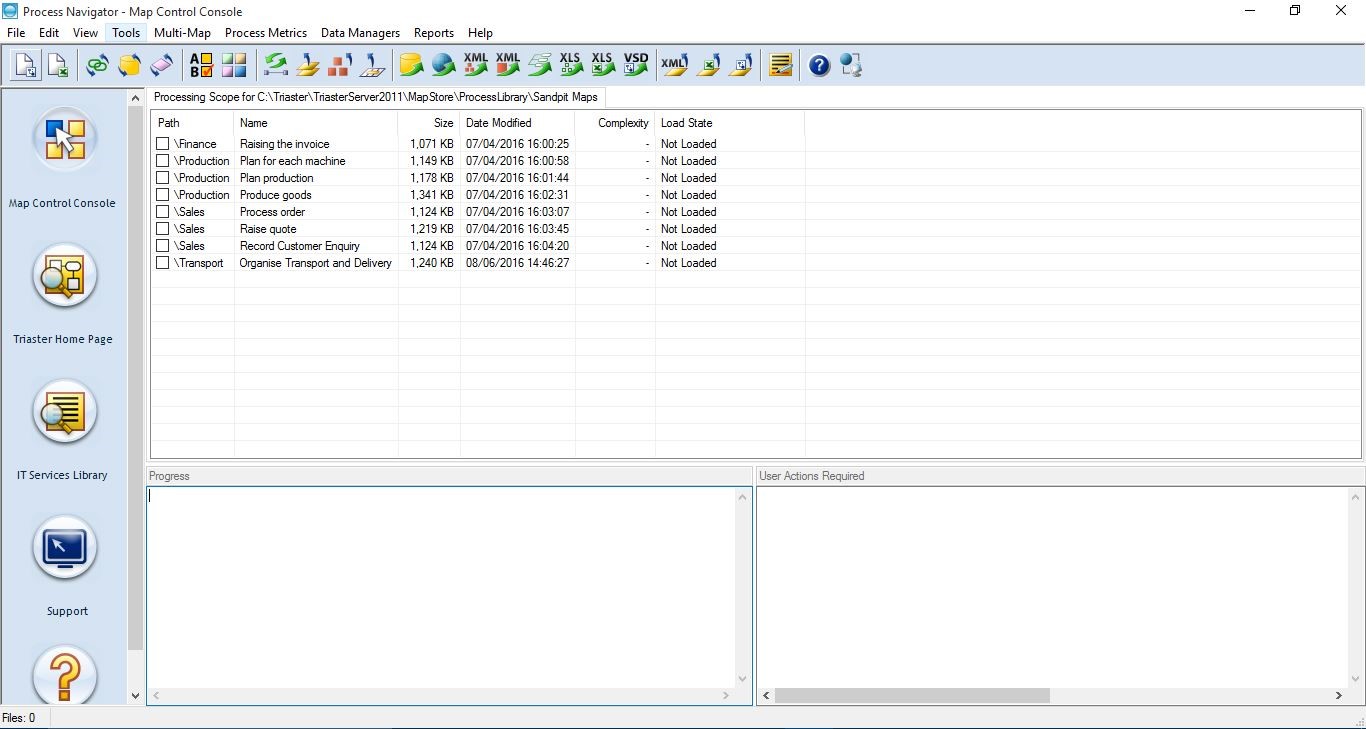Viewport: 1366px width, 729px height.
Task: Open the IT Services Library sidebar icon
Action: point(63,412)
